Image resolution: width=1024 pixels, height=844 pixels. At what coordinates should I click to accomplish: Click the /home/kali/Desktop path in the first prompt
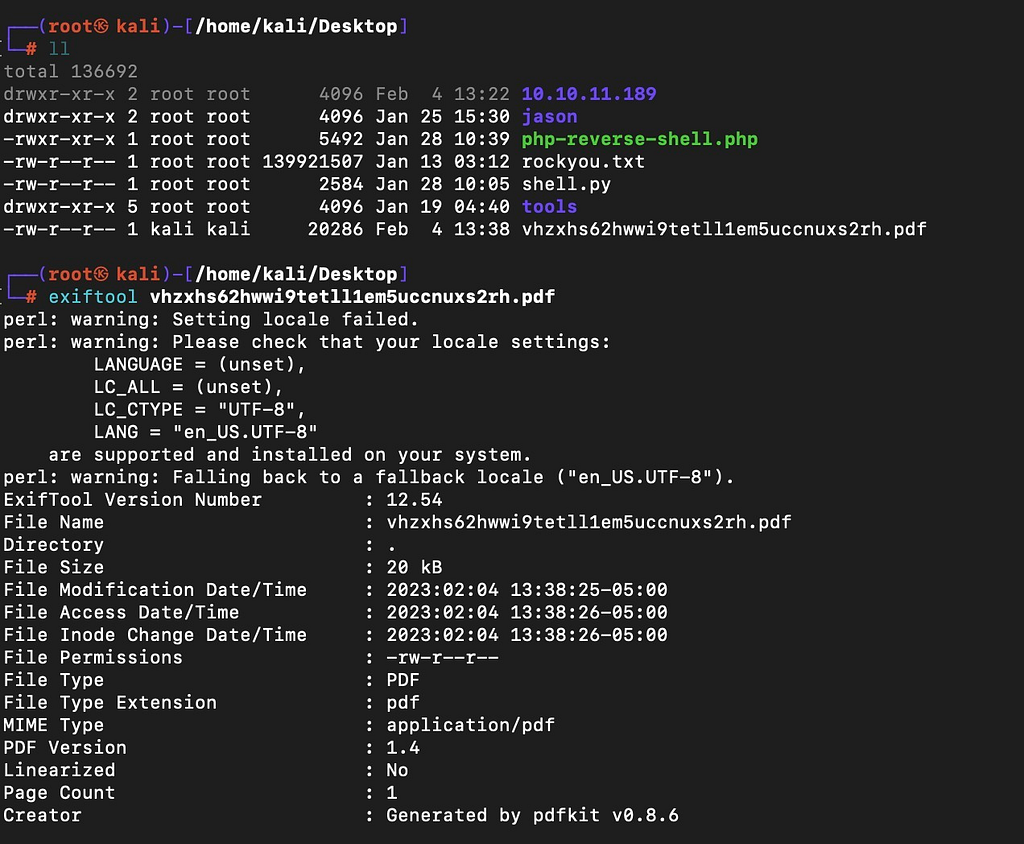point(296,26)
